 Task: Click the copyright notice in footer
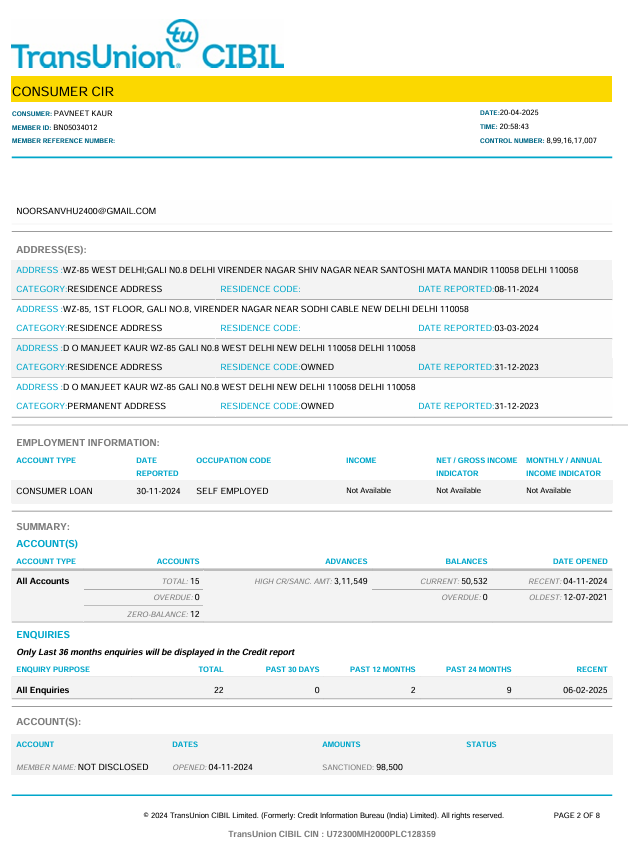tap(323, 816)
